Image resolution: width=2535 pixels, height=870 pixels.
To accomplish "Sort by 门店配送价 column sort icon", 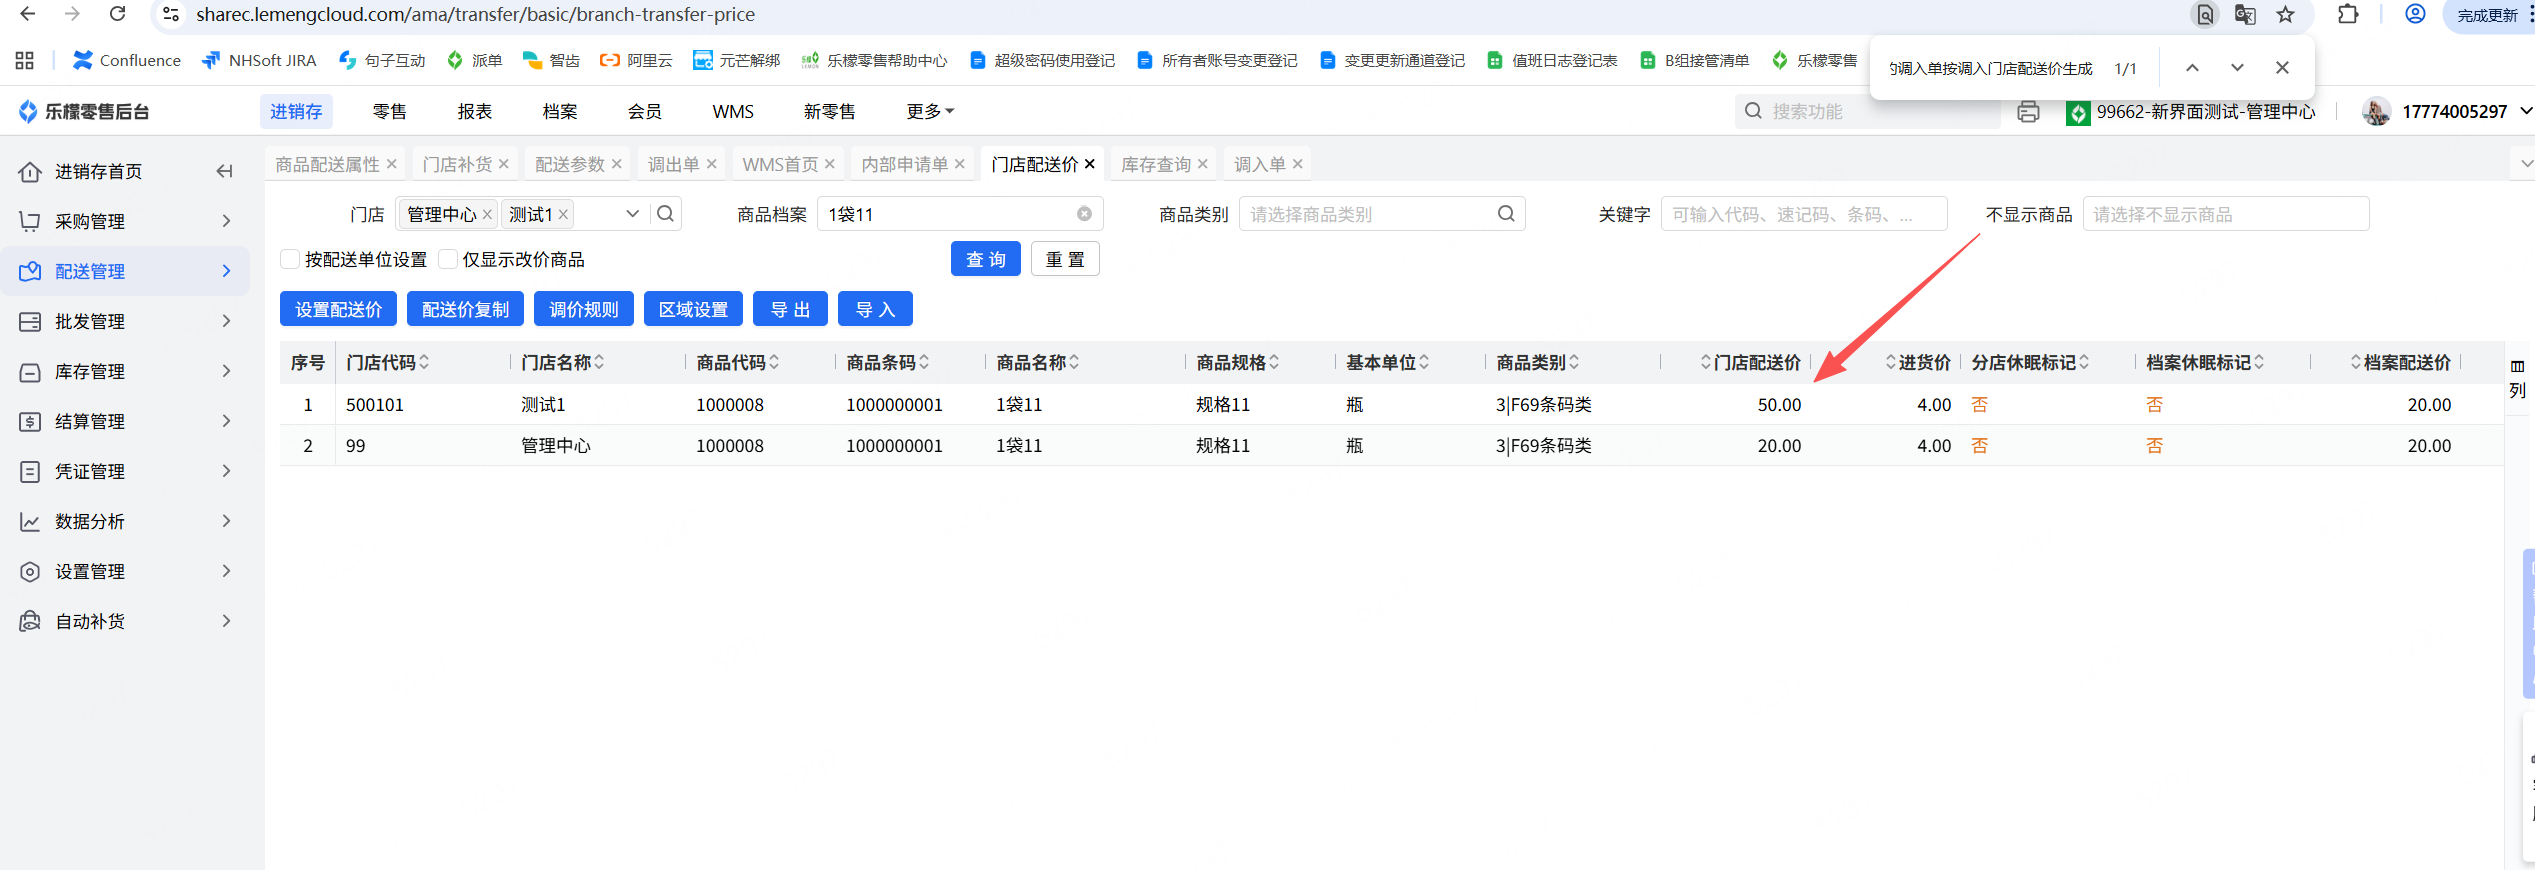I will (x=1705, y=362).
